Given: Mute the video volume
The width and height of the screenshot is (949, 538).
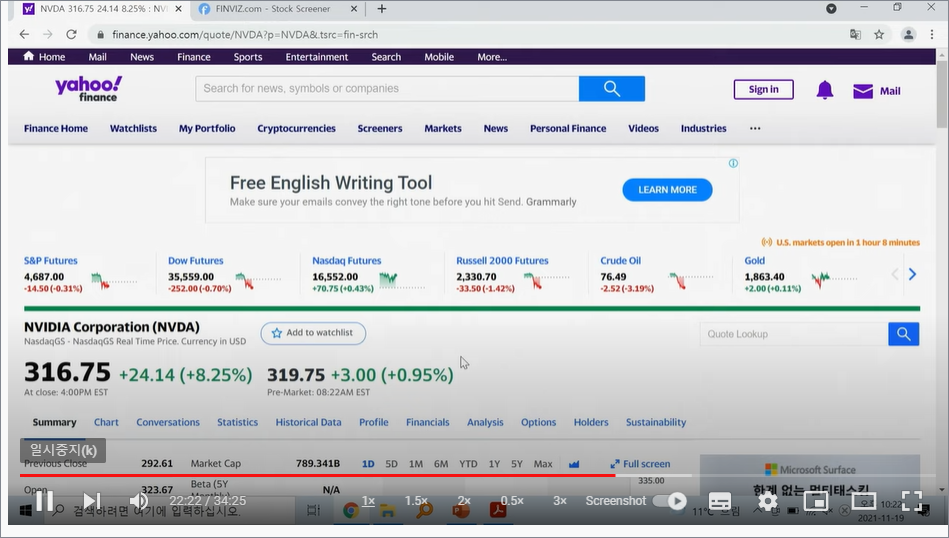Looking at the screenshot, I should point(139,501).
